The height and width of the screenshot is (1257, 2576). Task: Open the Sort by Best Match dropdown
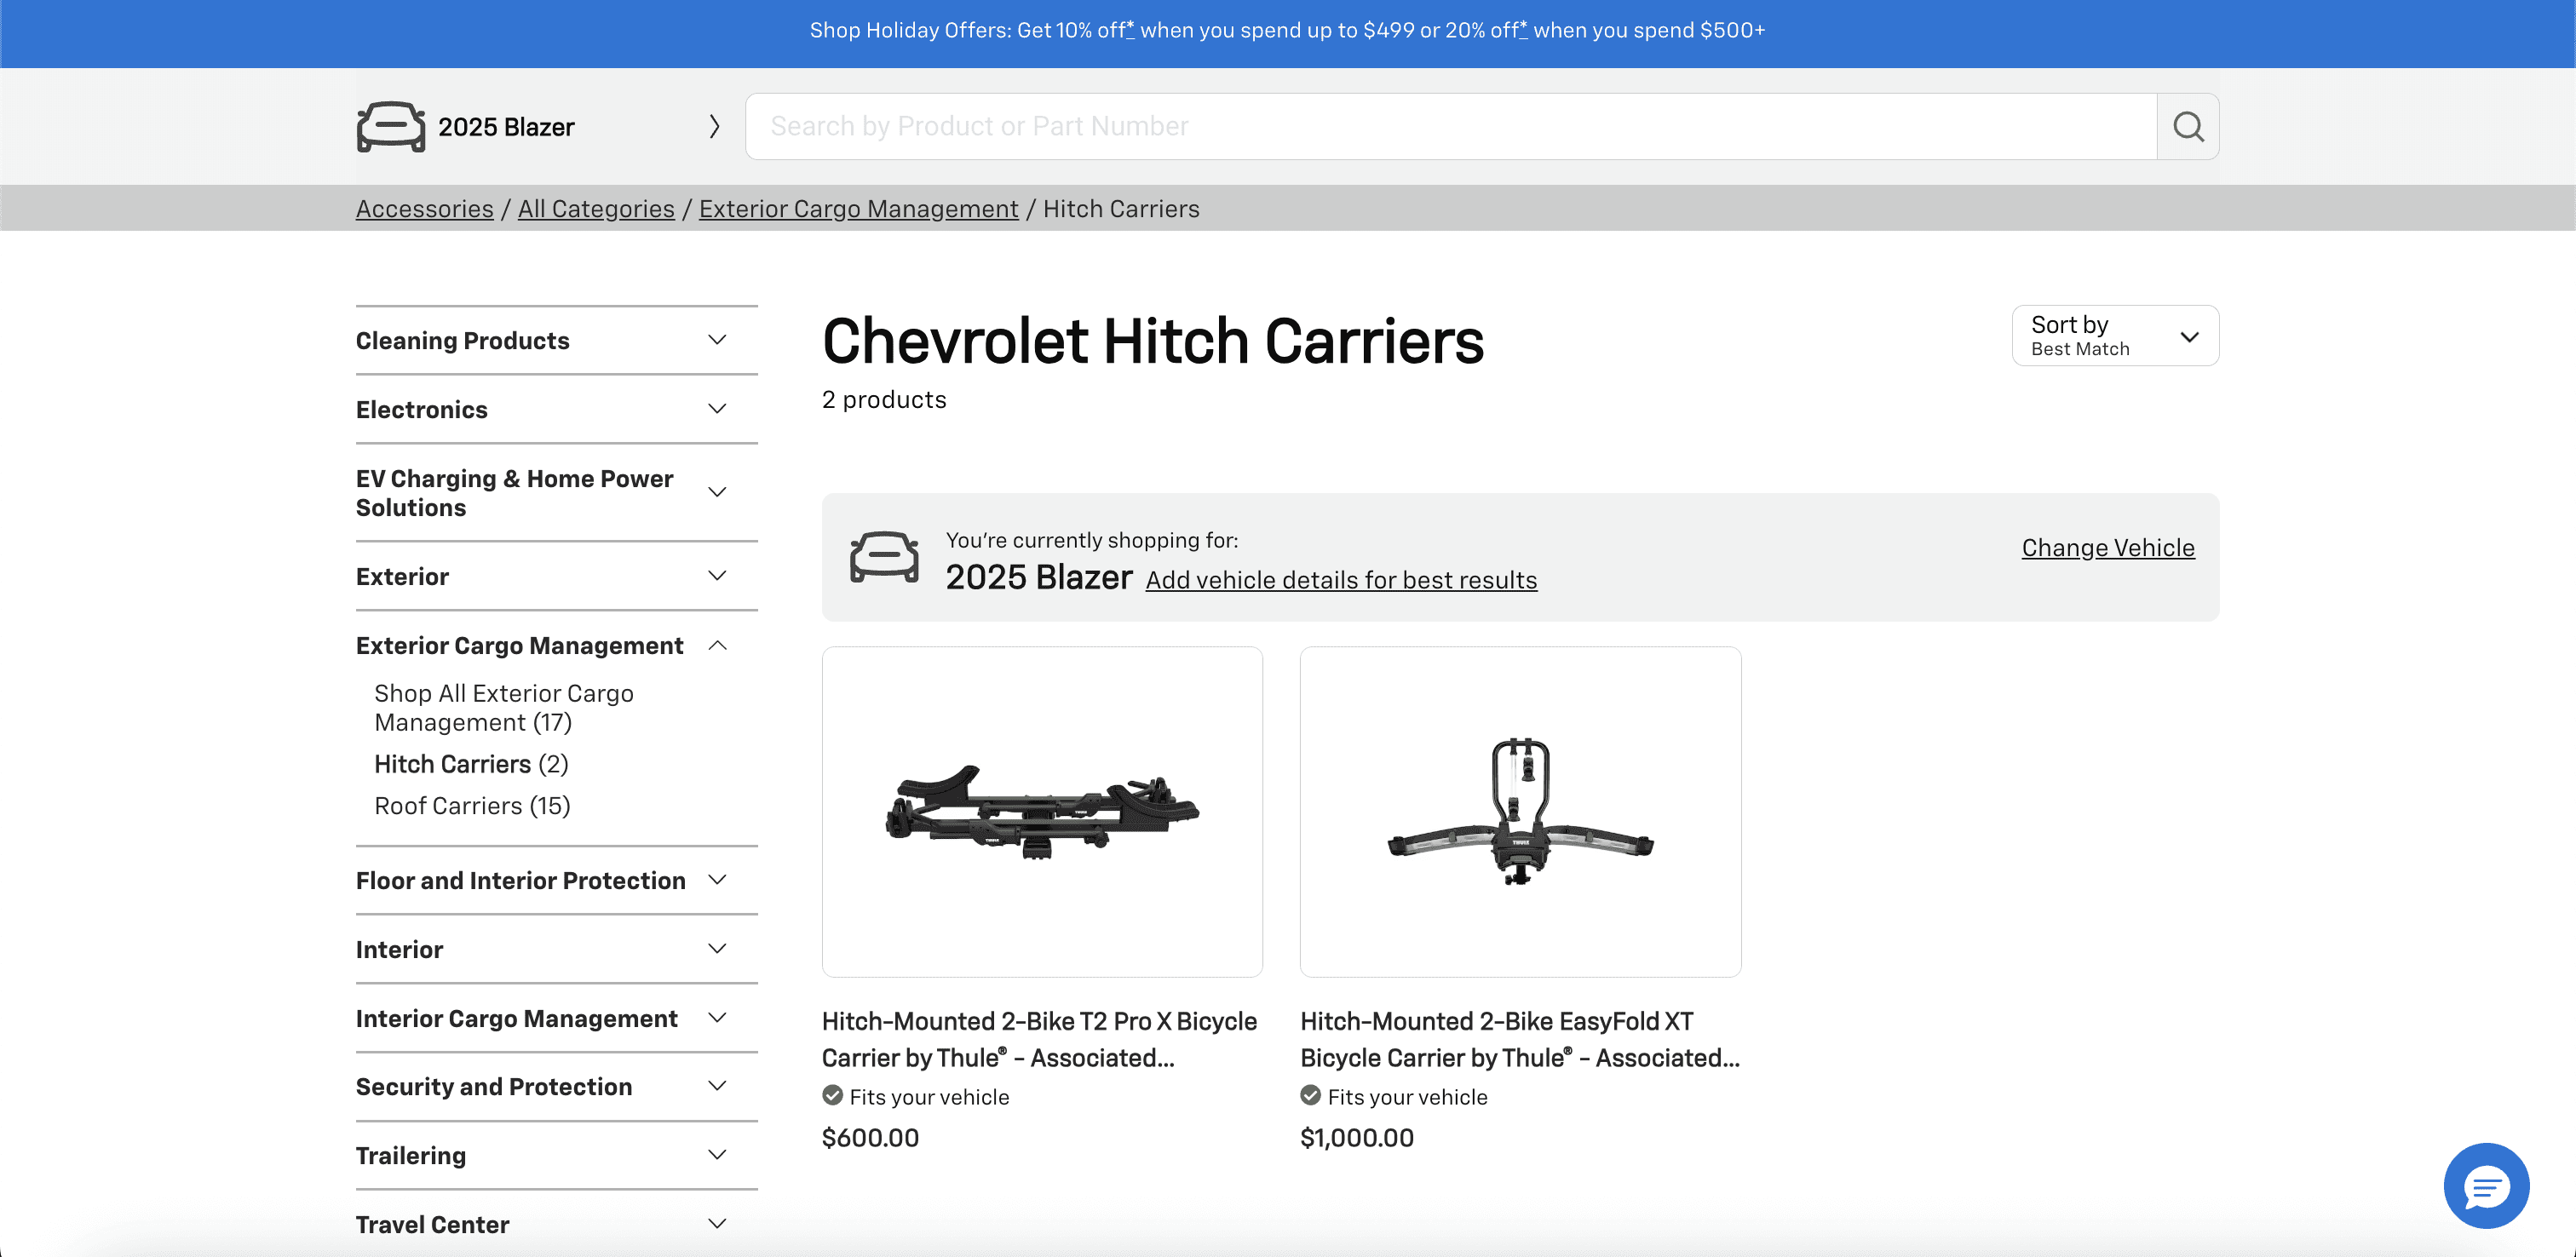[x=2114, y=336]
